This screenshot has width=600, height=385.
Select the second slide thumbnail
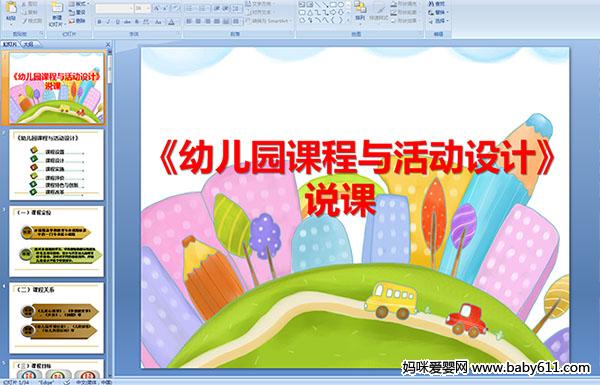pyautogui.click(x=57, y=165)
